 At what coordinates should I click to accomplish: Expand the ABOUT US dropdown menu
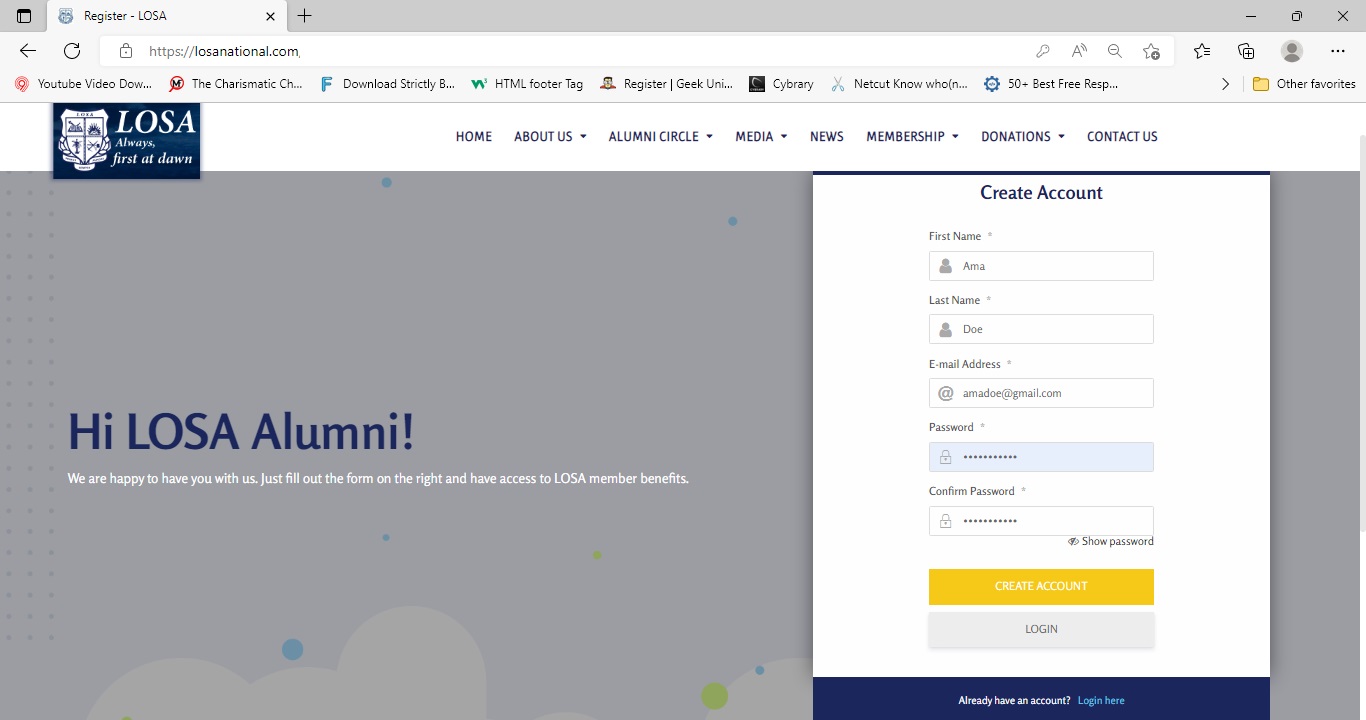point(550,137)
